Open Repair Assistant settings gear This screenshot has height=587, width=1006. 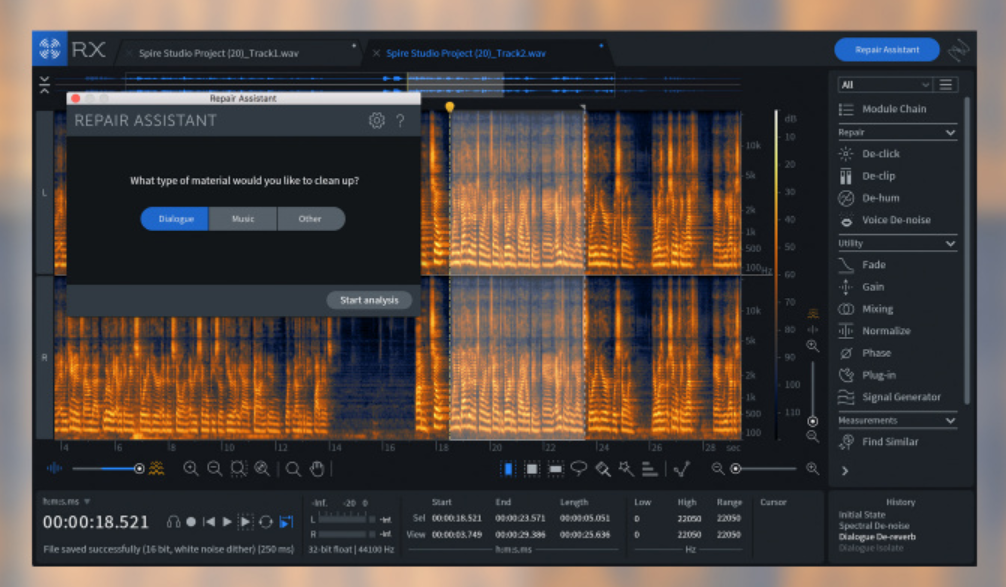coord(377,120)
